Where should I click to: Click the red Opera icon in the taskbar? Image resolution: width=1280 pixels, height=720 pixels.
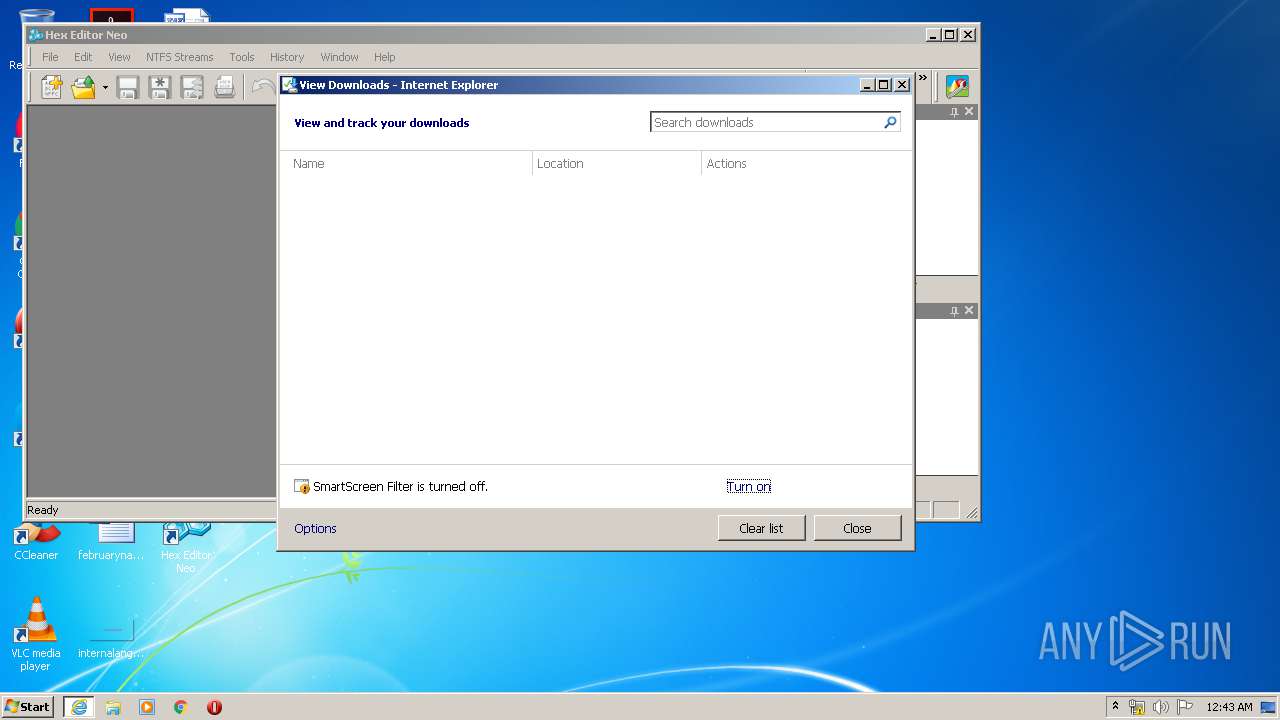pyautogui.click(x=214, y=706)
